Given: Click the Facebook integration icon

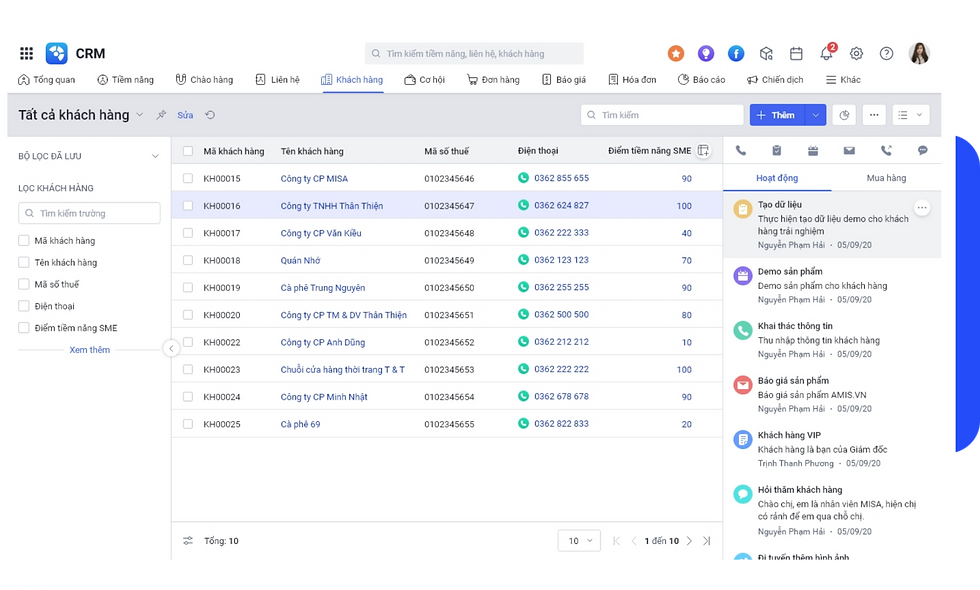Looking at the screenshot, I should [x=736, y=54].
